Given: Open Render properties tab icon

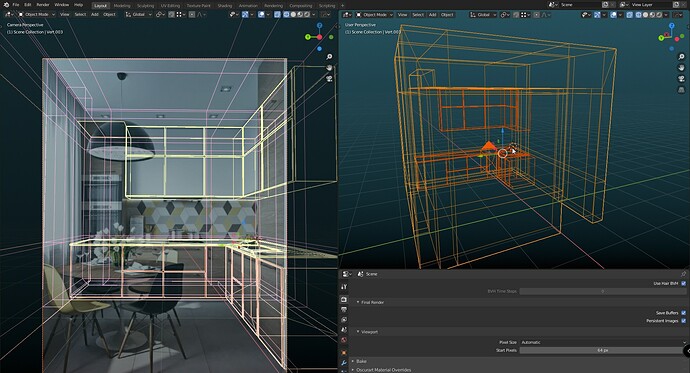Looking at the screenshot, I should (x=344, y=300).
